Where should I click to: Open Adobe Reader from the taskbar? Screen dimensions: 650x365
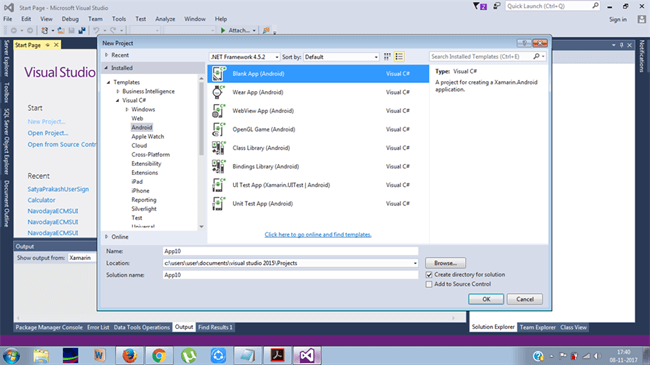pos(277,355)
